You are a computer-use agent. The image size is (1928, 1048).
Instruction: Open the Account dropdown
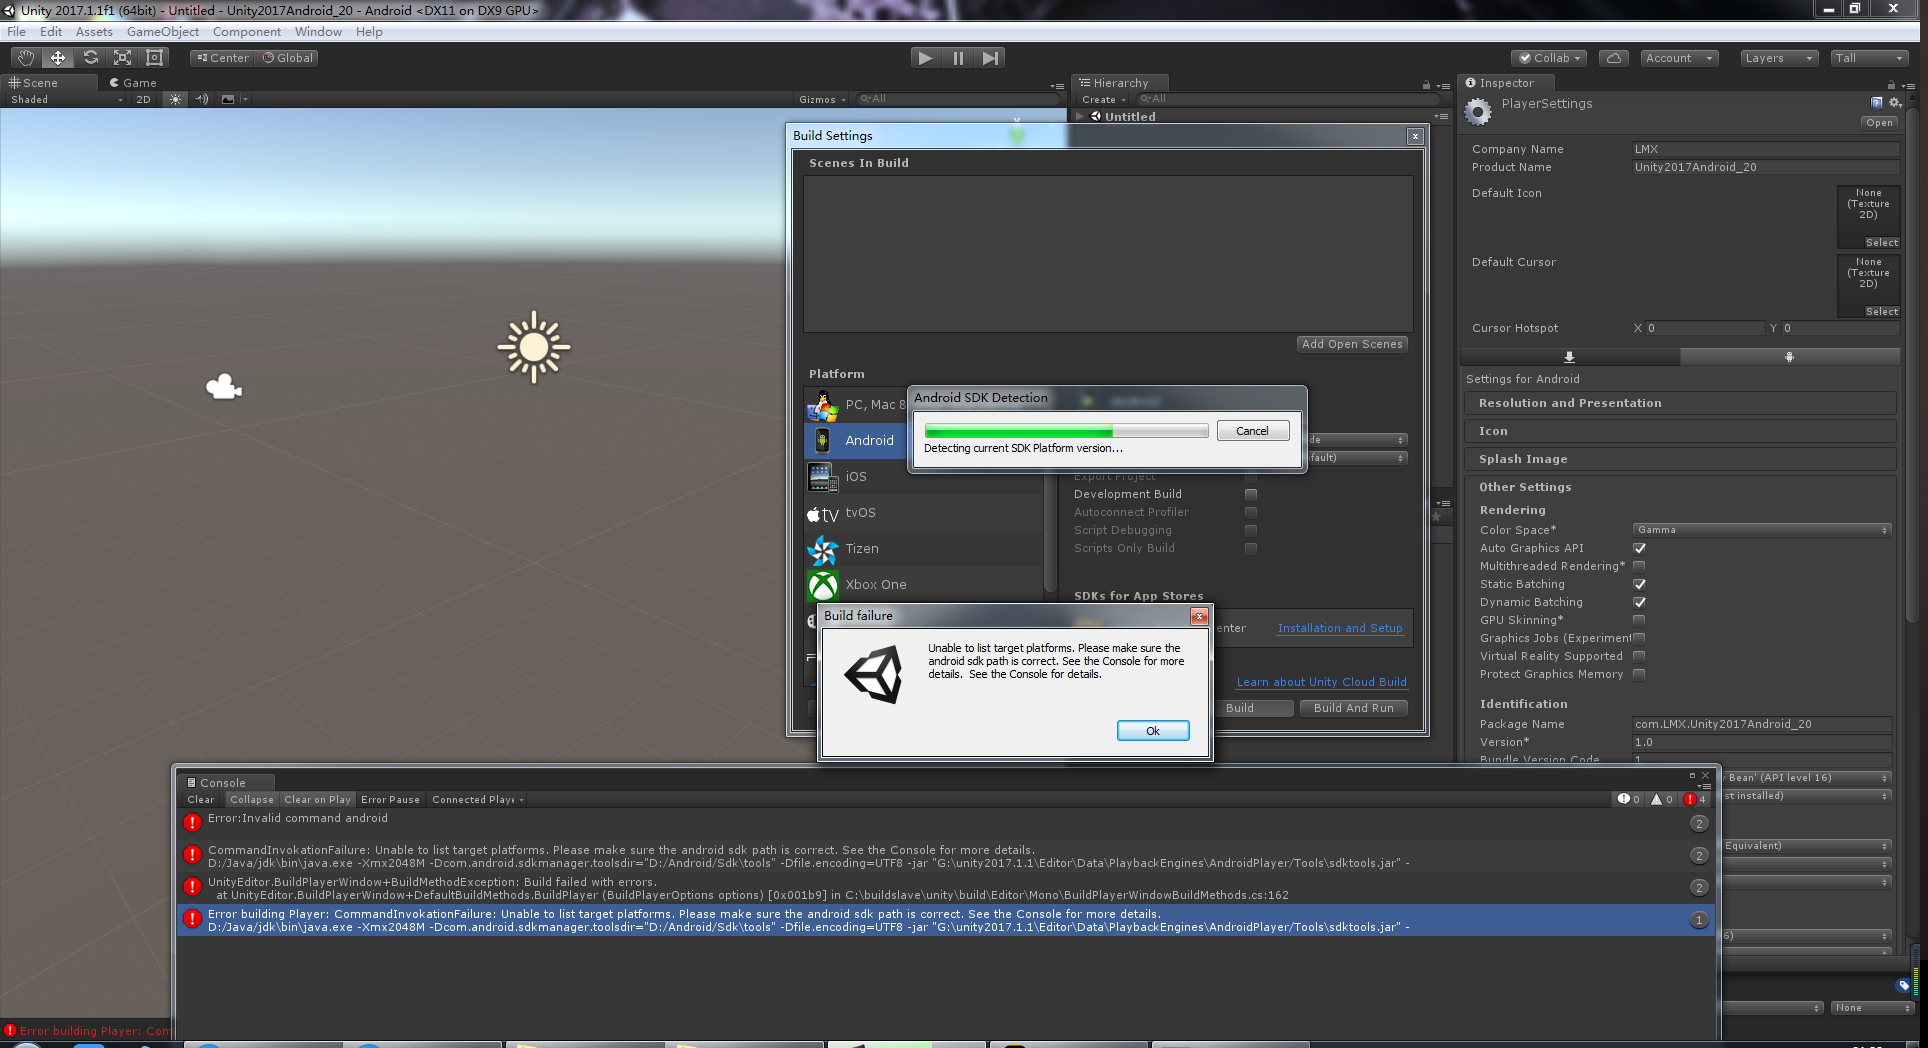pos(1679,58)
